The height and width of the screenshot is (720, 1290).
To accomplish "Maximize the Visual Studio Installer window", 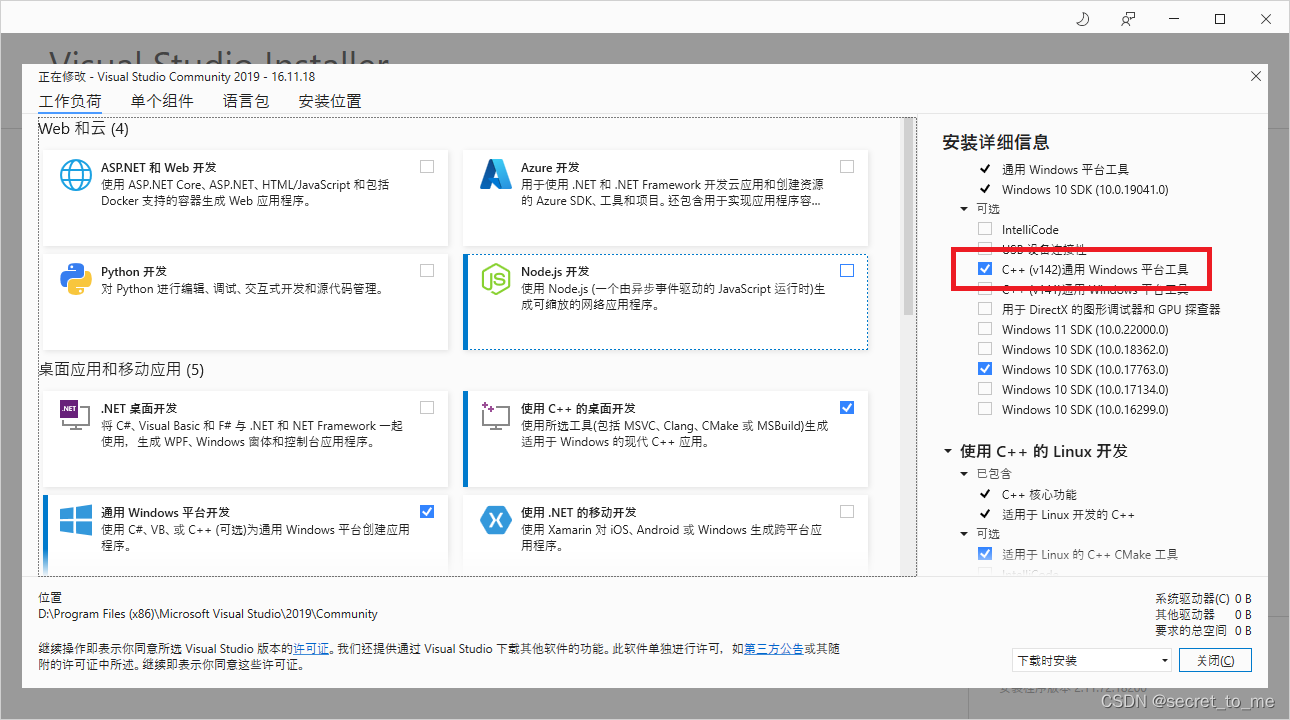I will [x=1220, y=19].
